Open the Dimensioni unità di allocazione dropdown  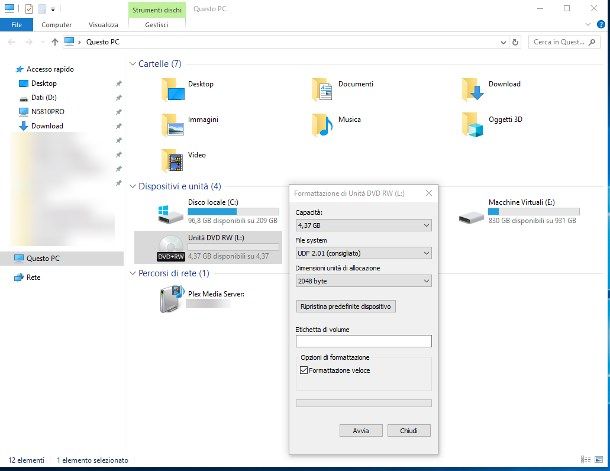pyautogui.click(x=364, y=281)
